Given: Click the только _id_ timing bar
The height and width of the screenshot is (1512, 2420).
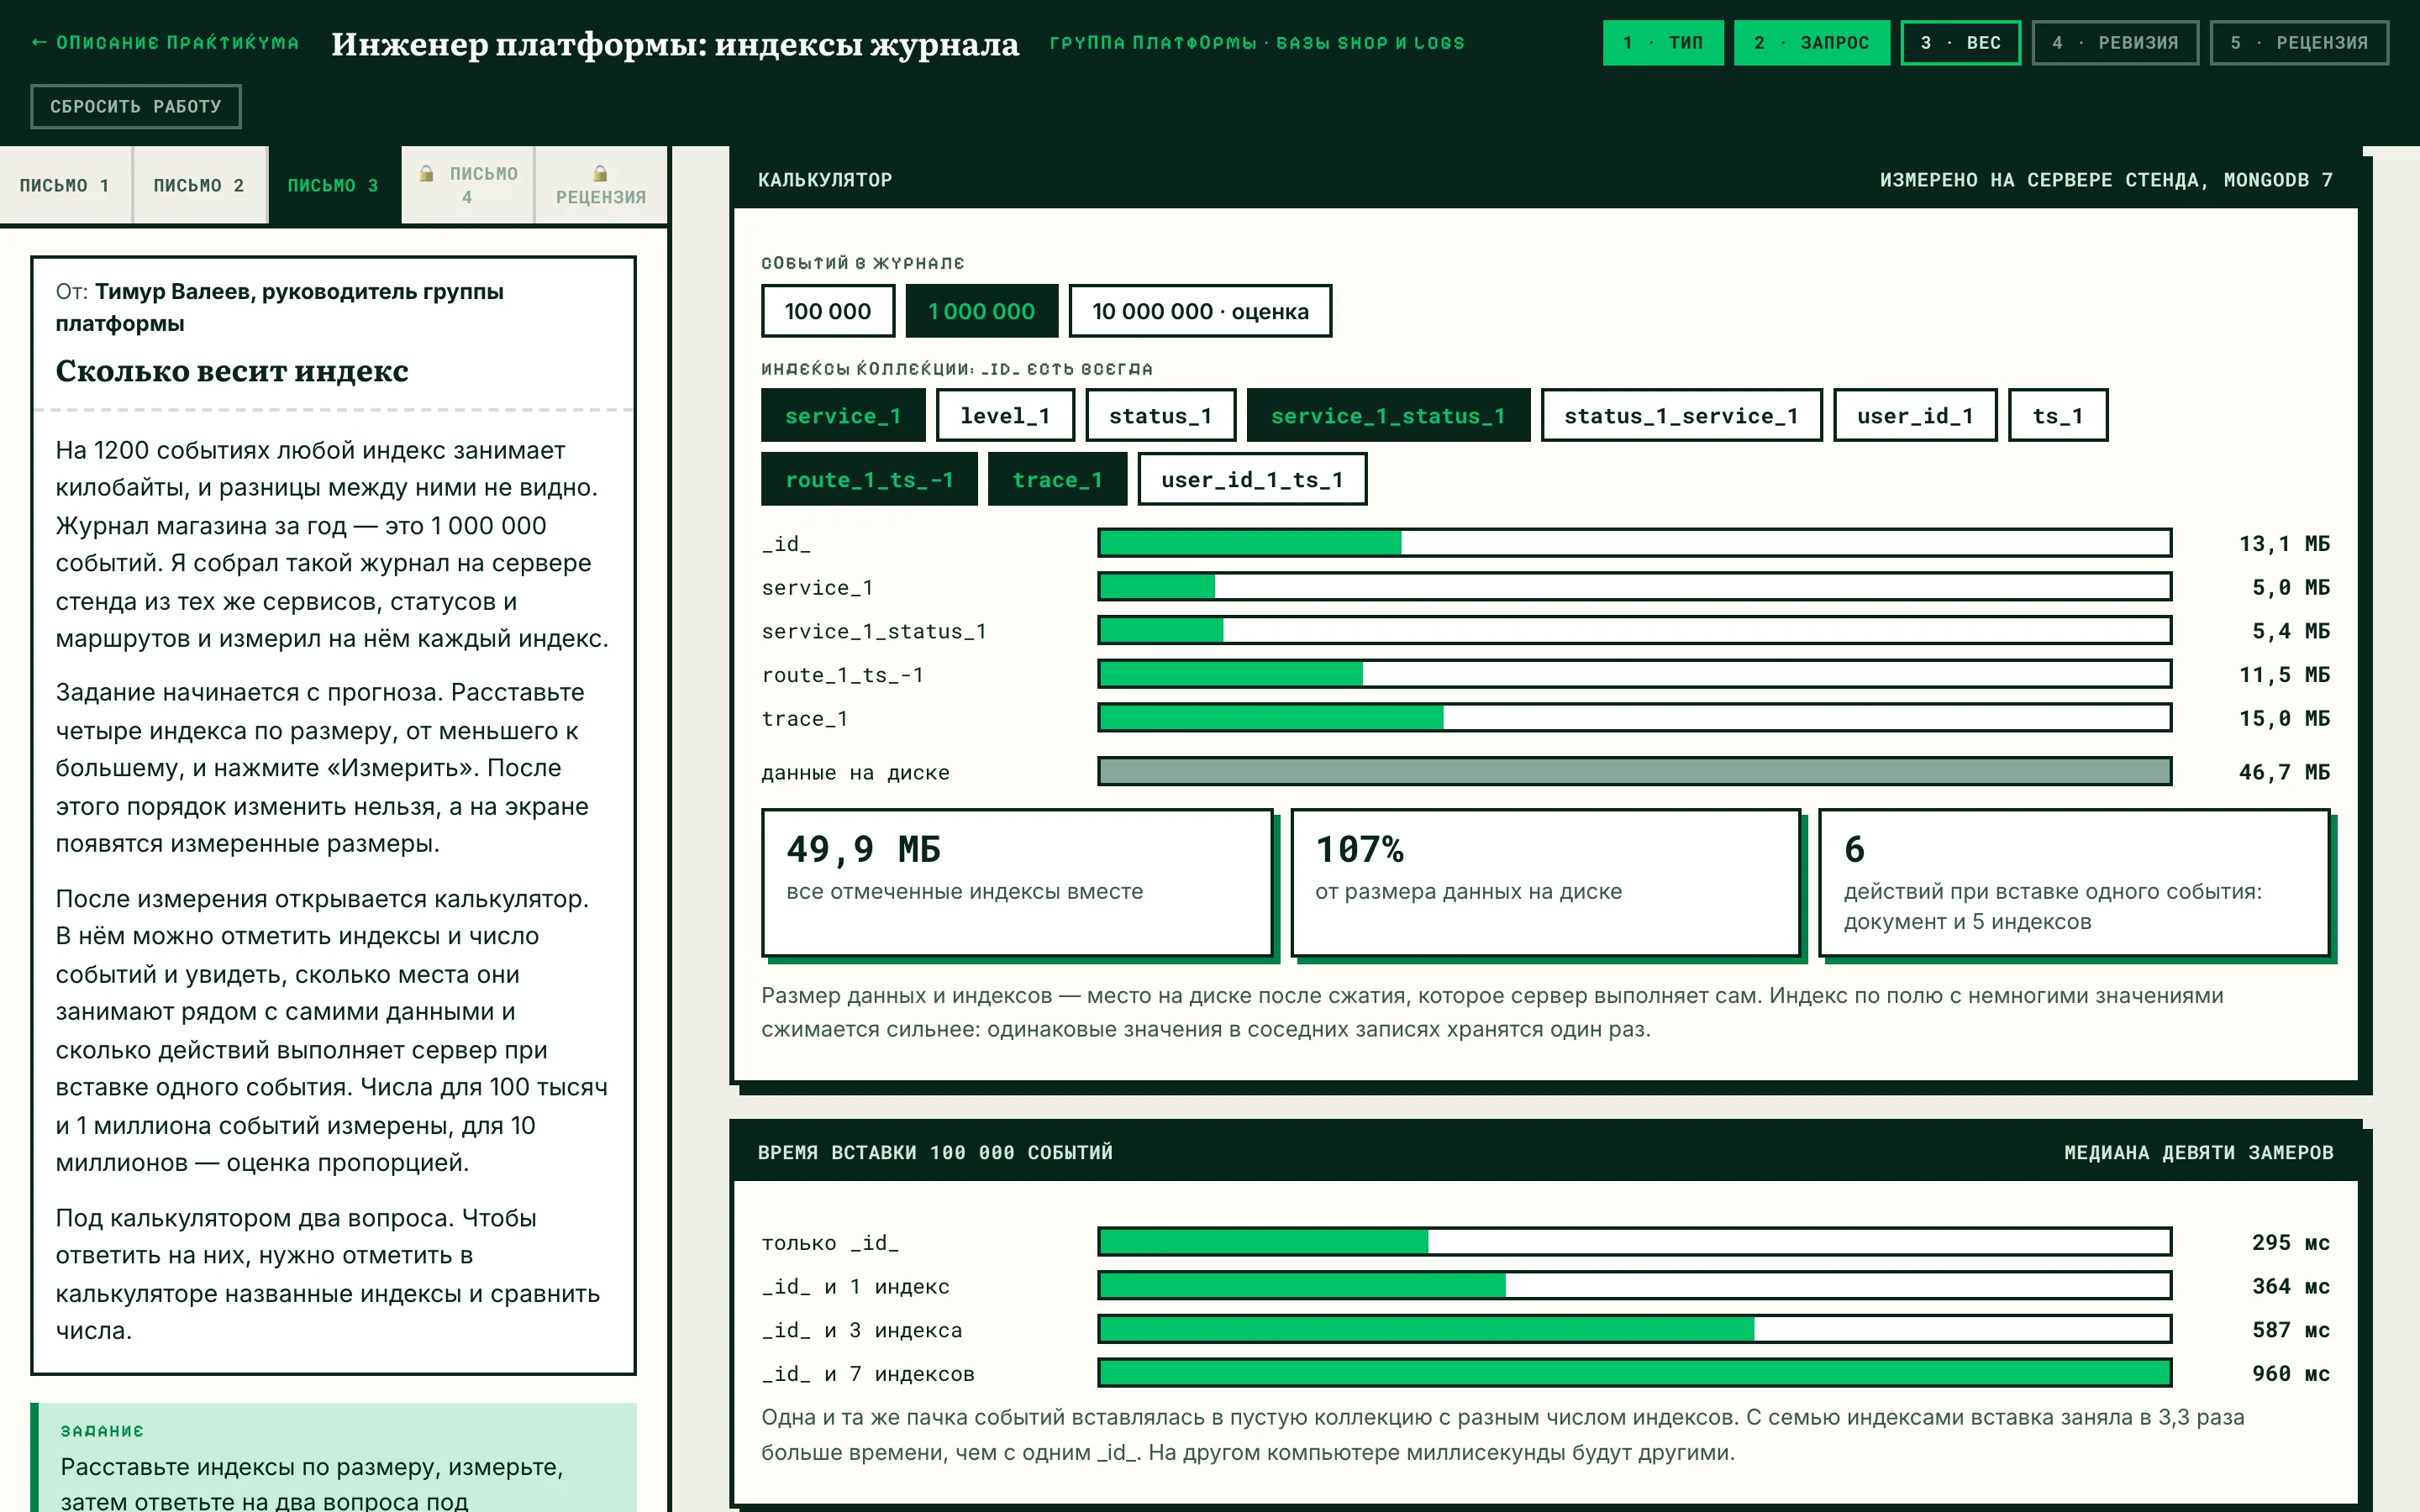Looking at the screenshot, I should pos(1634,1242).
